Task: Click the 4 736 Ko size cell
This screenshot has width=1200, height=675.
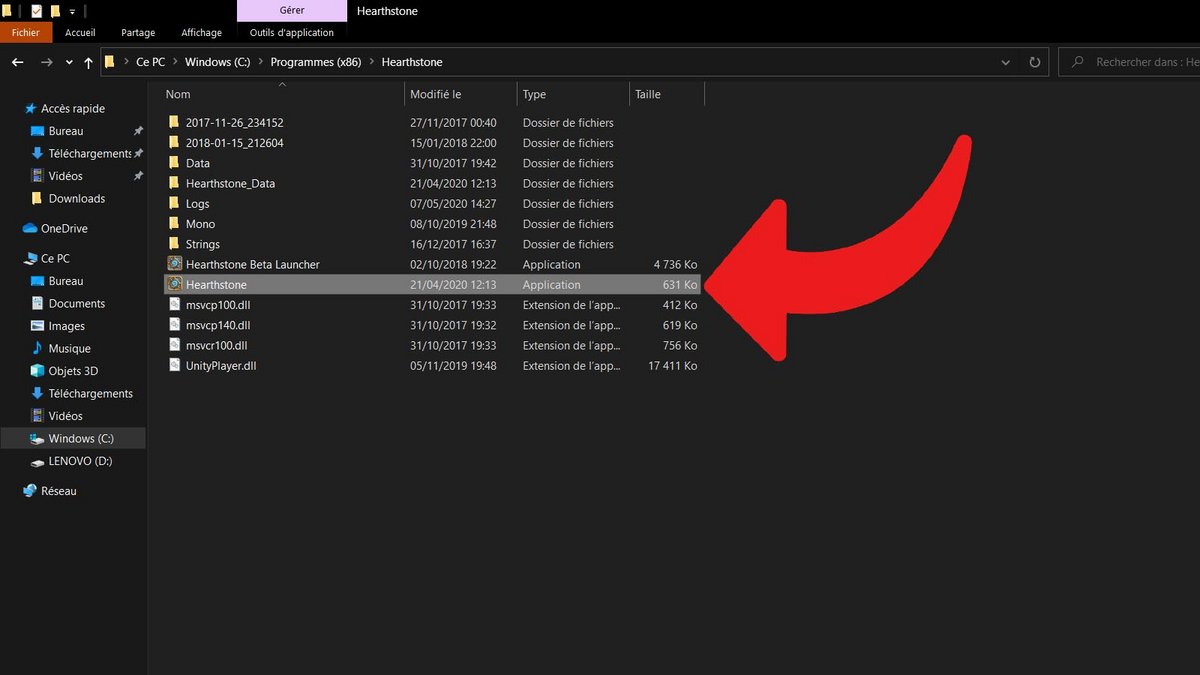Action: pyautogui.click(x=675, y=265)
